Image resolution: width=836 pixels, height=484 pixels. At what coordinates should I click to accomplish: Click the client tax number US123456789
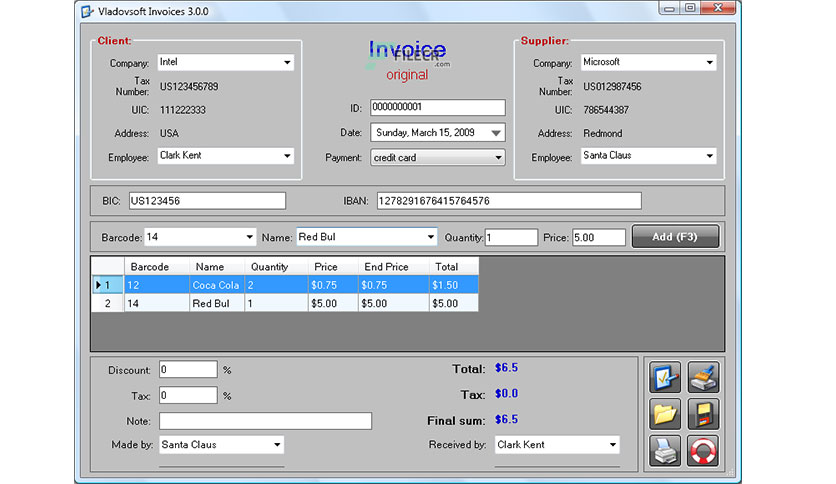coord(189,86)
